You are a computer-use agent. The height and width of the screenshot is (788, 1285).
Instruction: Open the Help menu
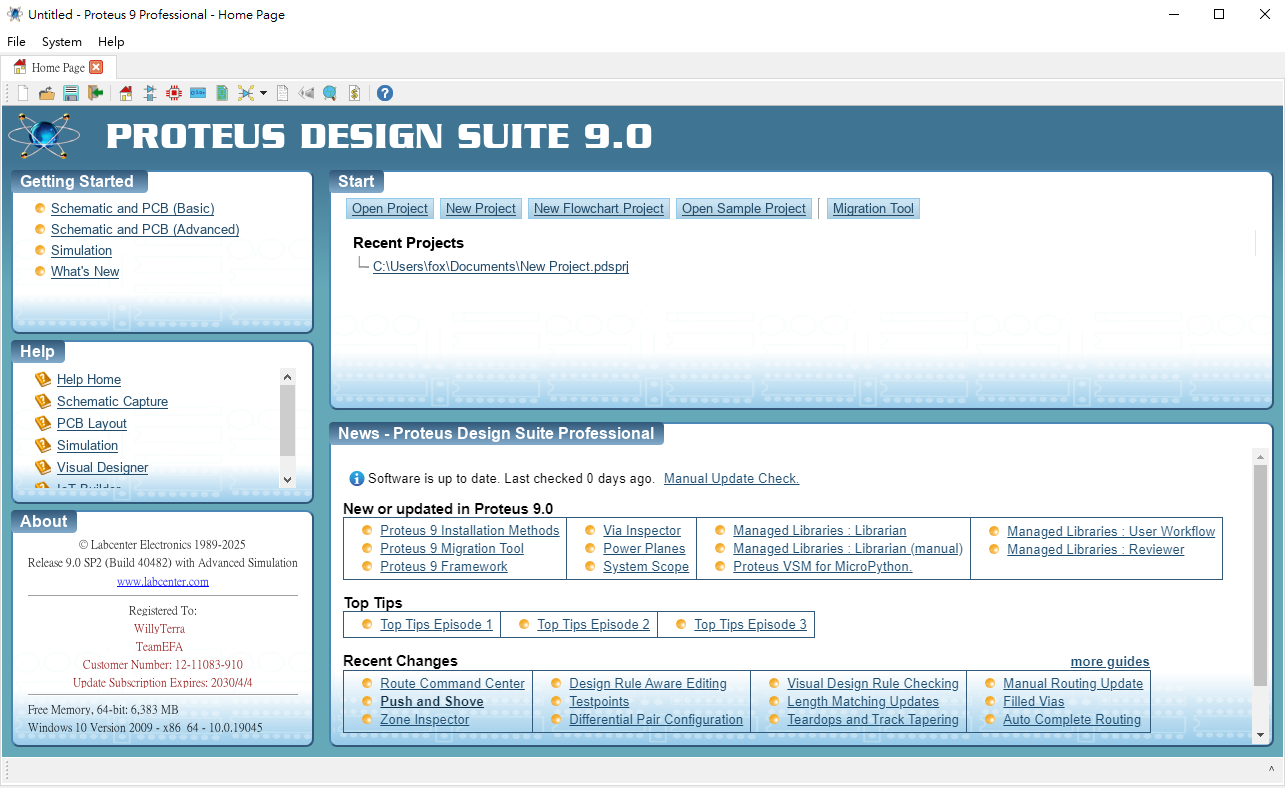coord(111,42)
